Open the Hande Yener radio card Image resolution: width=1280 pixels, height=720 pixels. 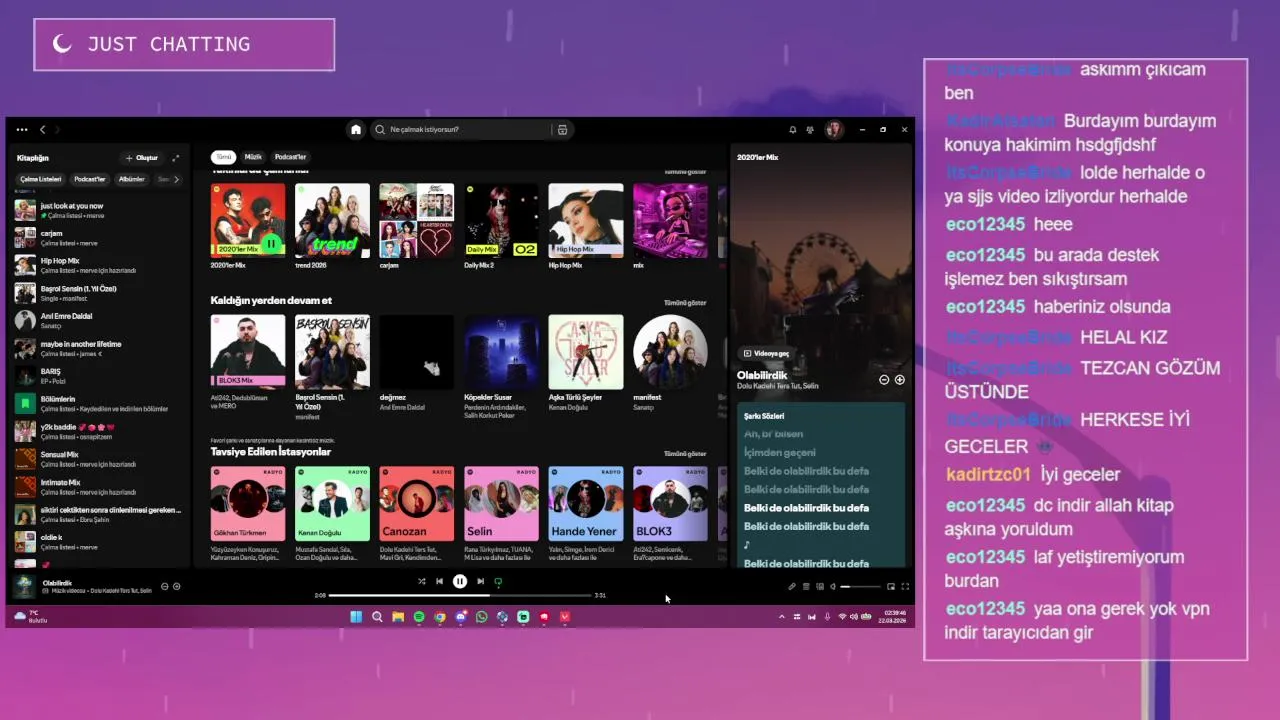coord(586,512)
